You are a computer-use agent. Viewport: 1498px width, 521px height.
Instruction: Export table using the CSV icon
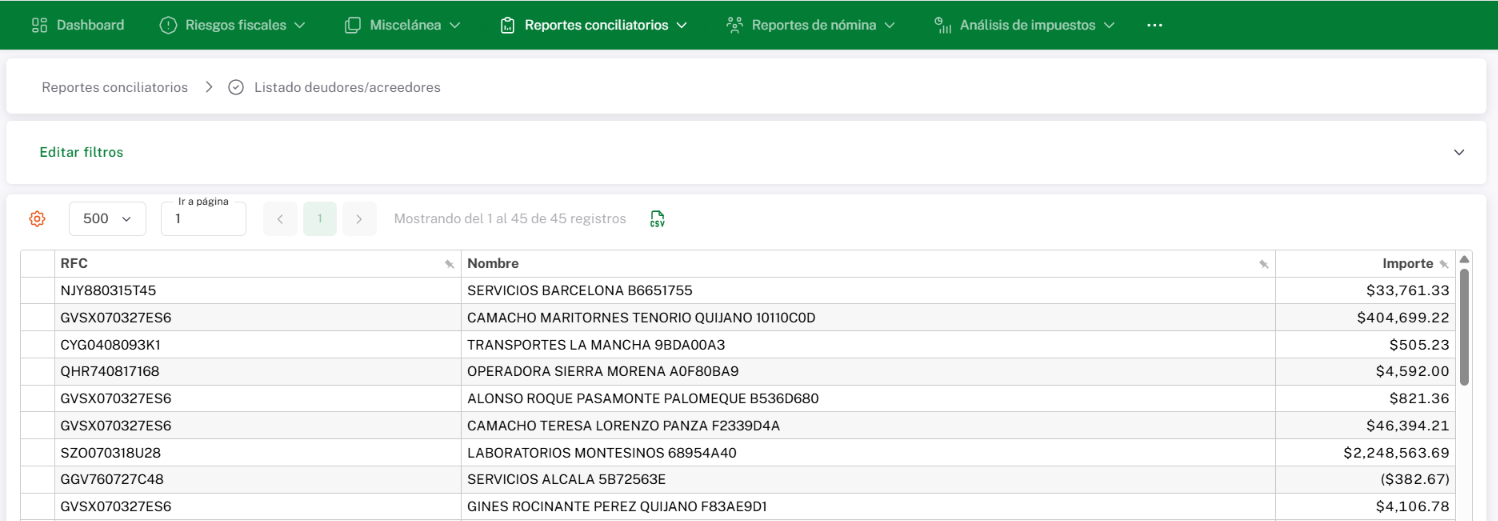pyautogui.click(x=657, y=219)
